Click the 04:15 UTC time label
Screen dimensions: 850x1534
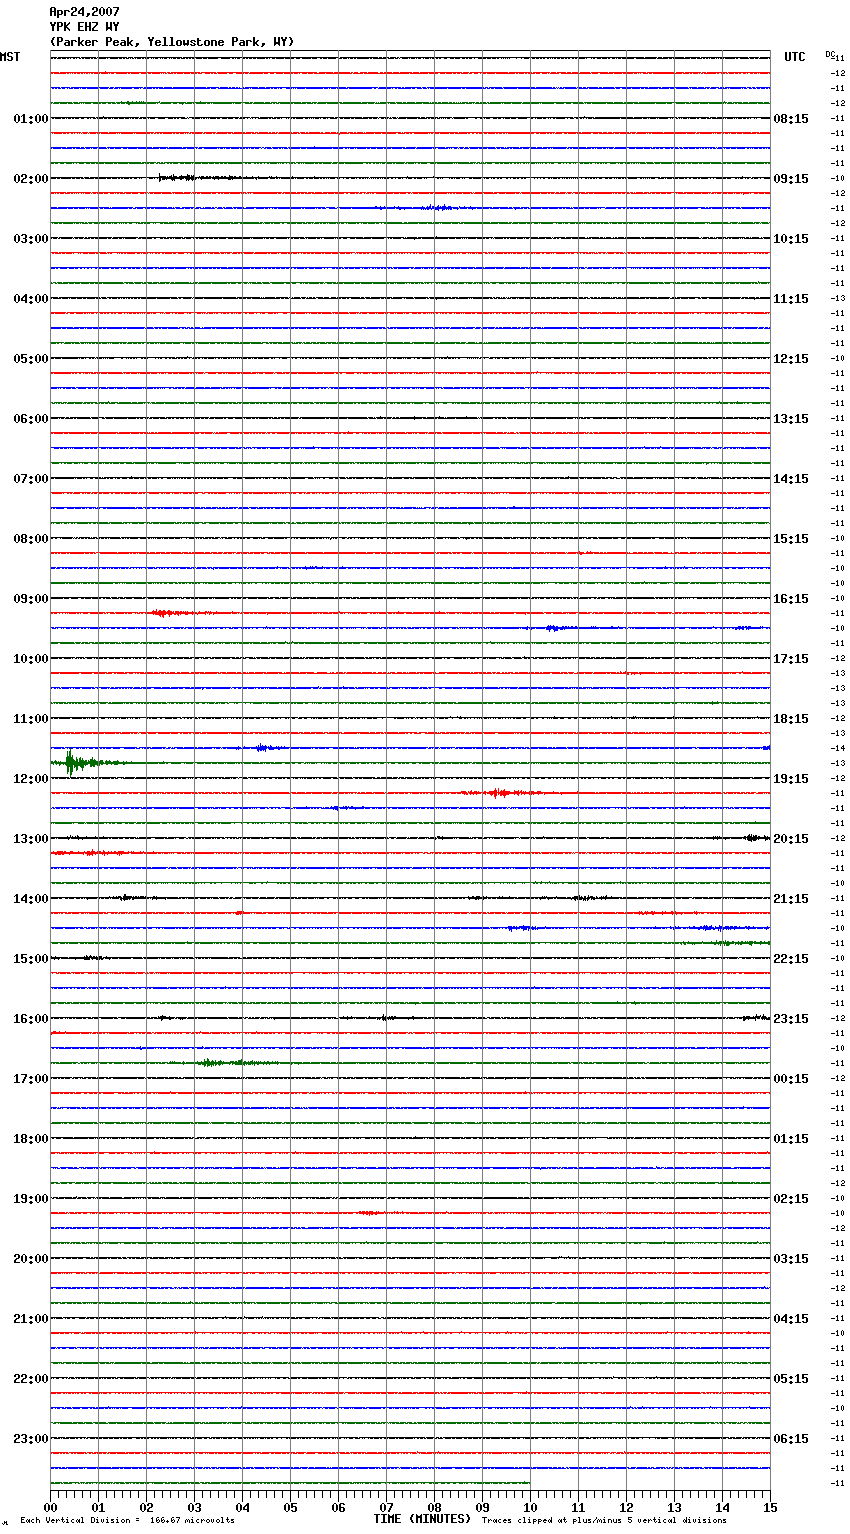(x=791, y=1319)
